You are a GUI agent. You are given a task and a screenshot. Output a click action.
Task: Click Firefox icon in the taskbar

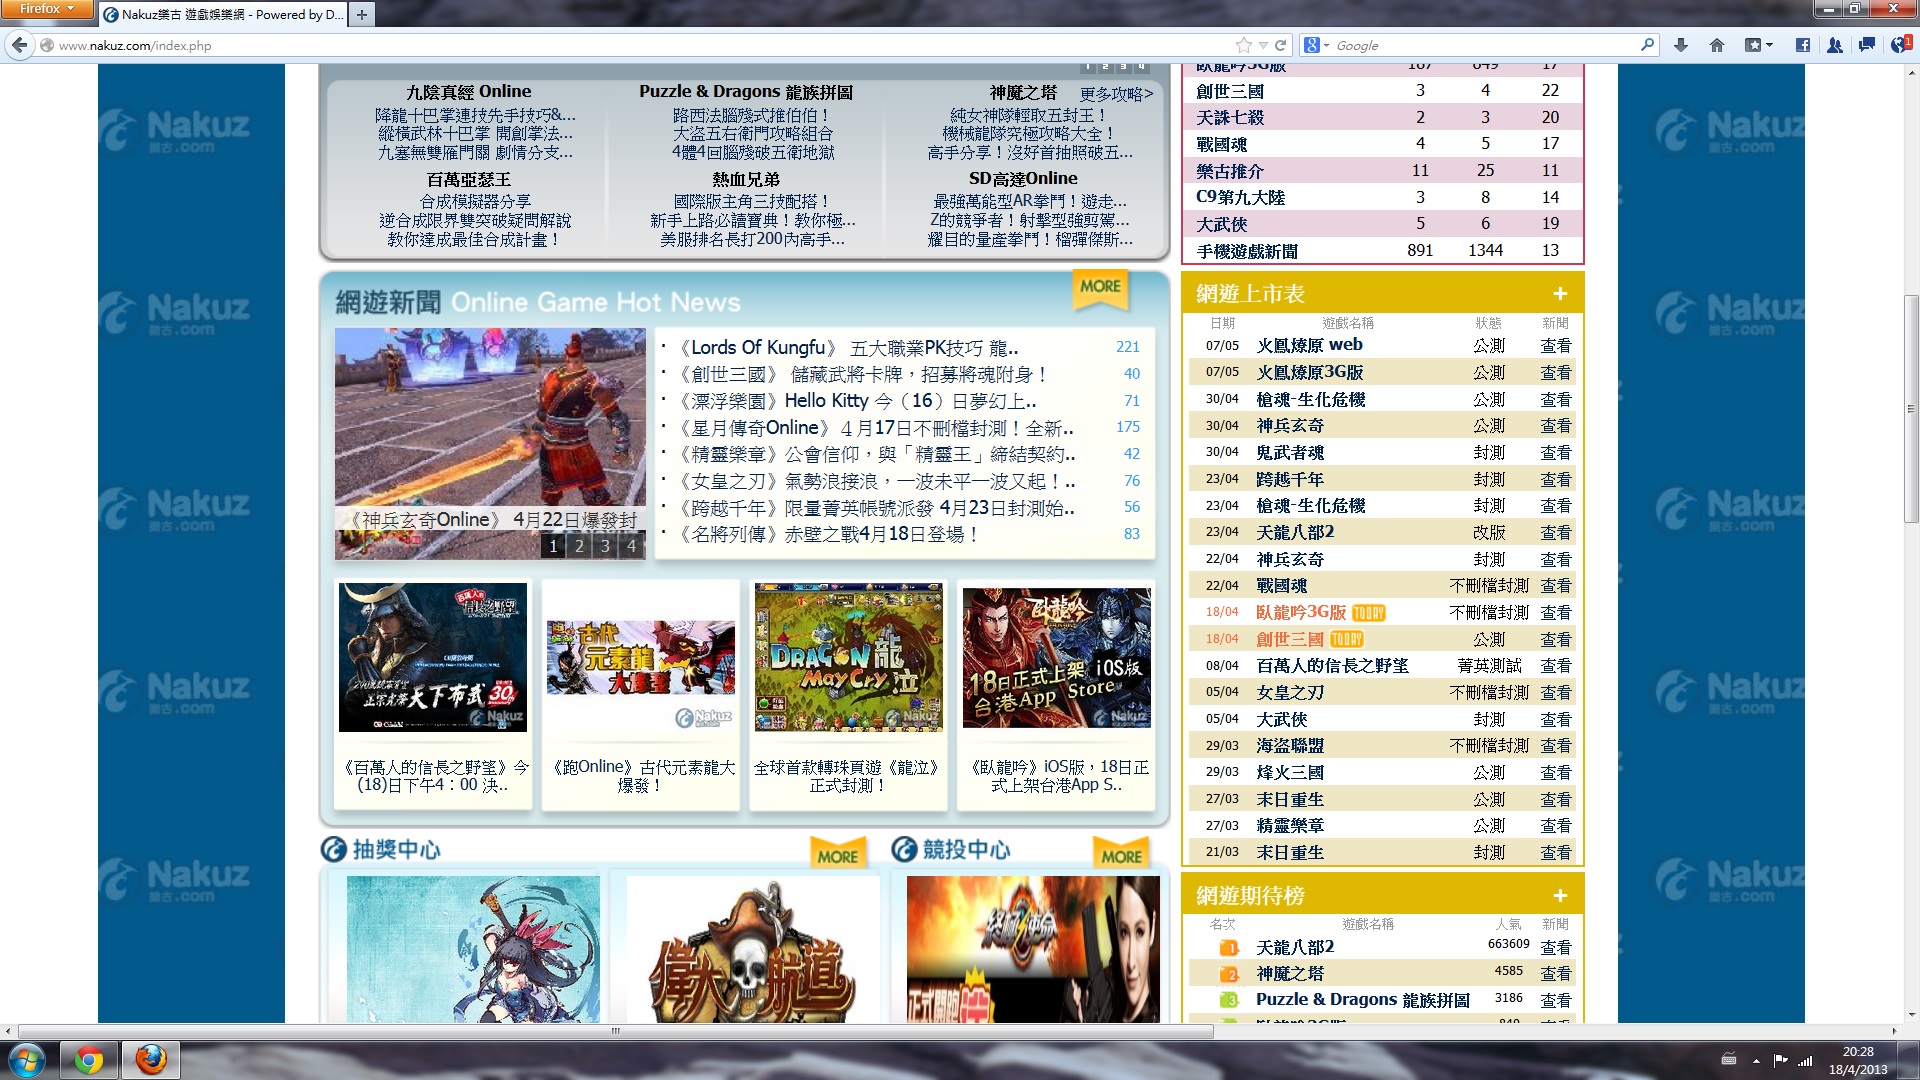coord(151,1059)
